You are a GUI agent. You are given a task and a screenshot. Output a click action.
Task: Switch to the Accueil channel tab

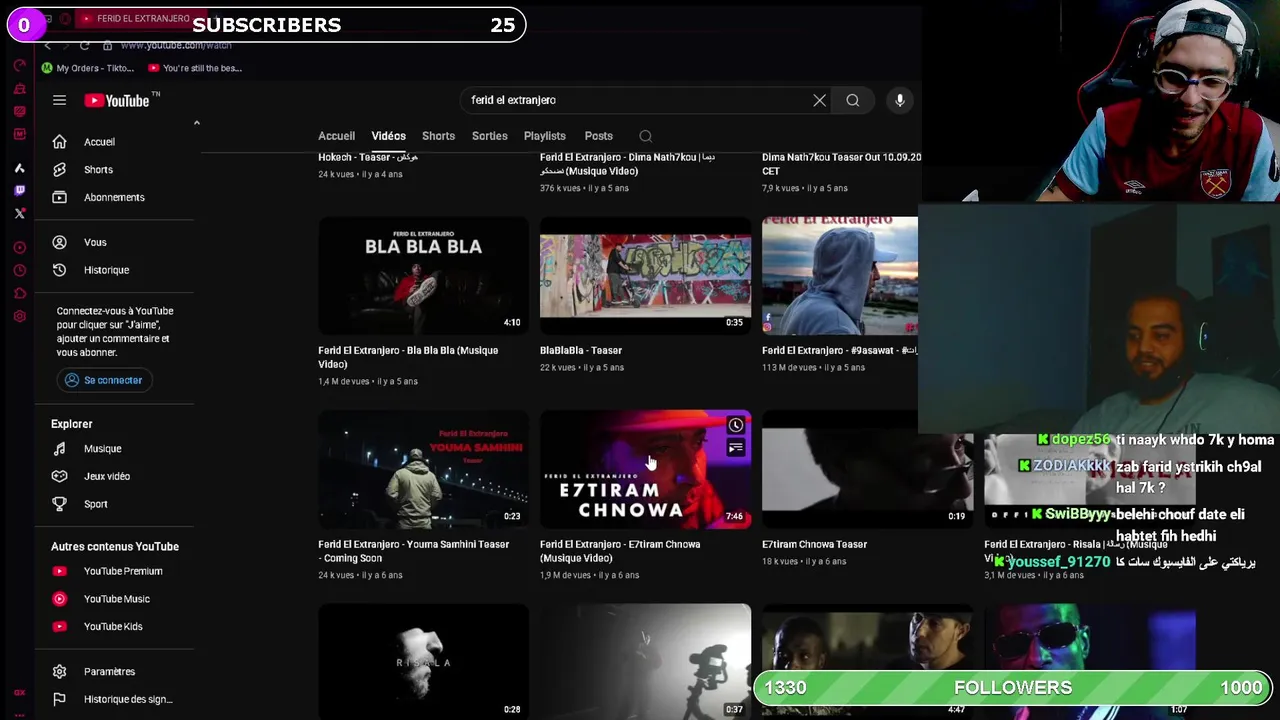pyautogui.click(x=336, y=136)
